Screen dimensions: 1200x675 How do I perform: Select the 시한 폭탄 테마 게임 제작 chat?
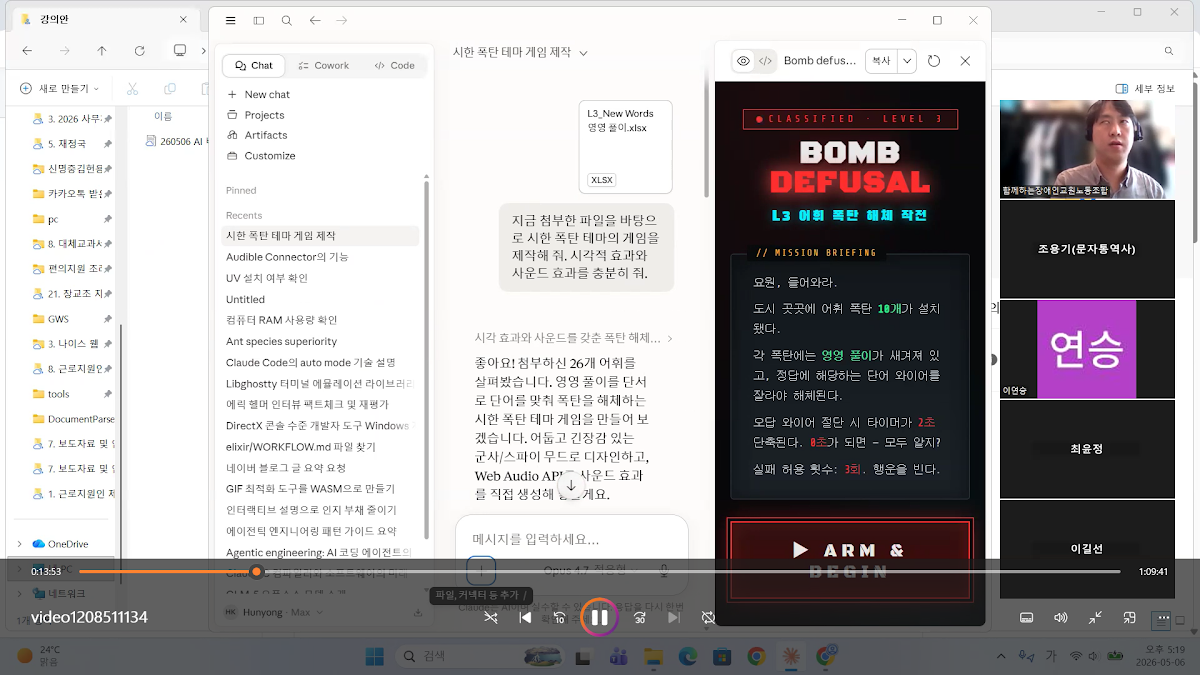[x=320, y=236]
